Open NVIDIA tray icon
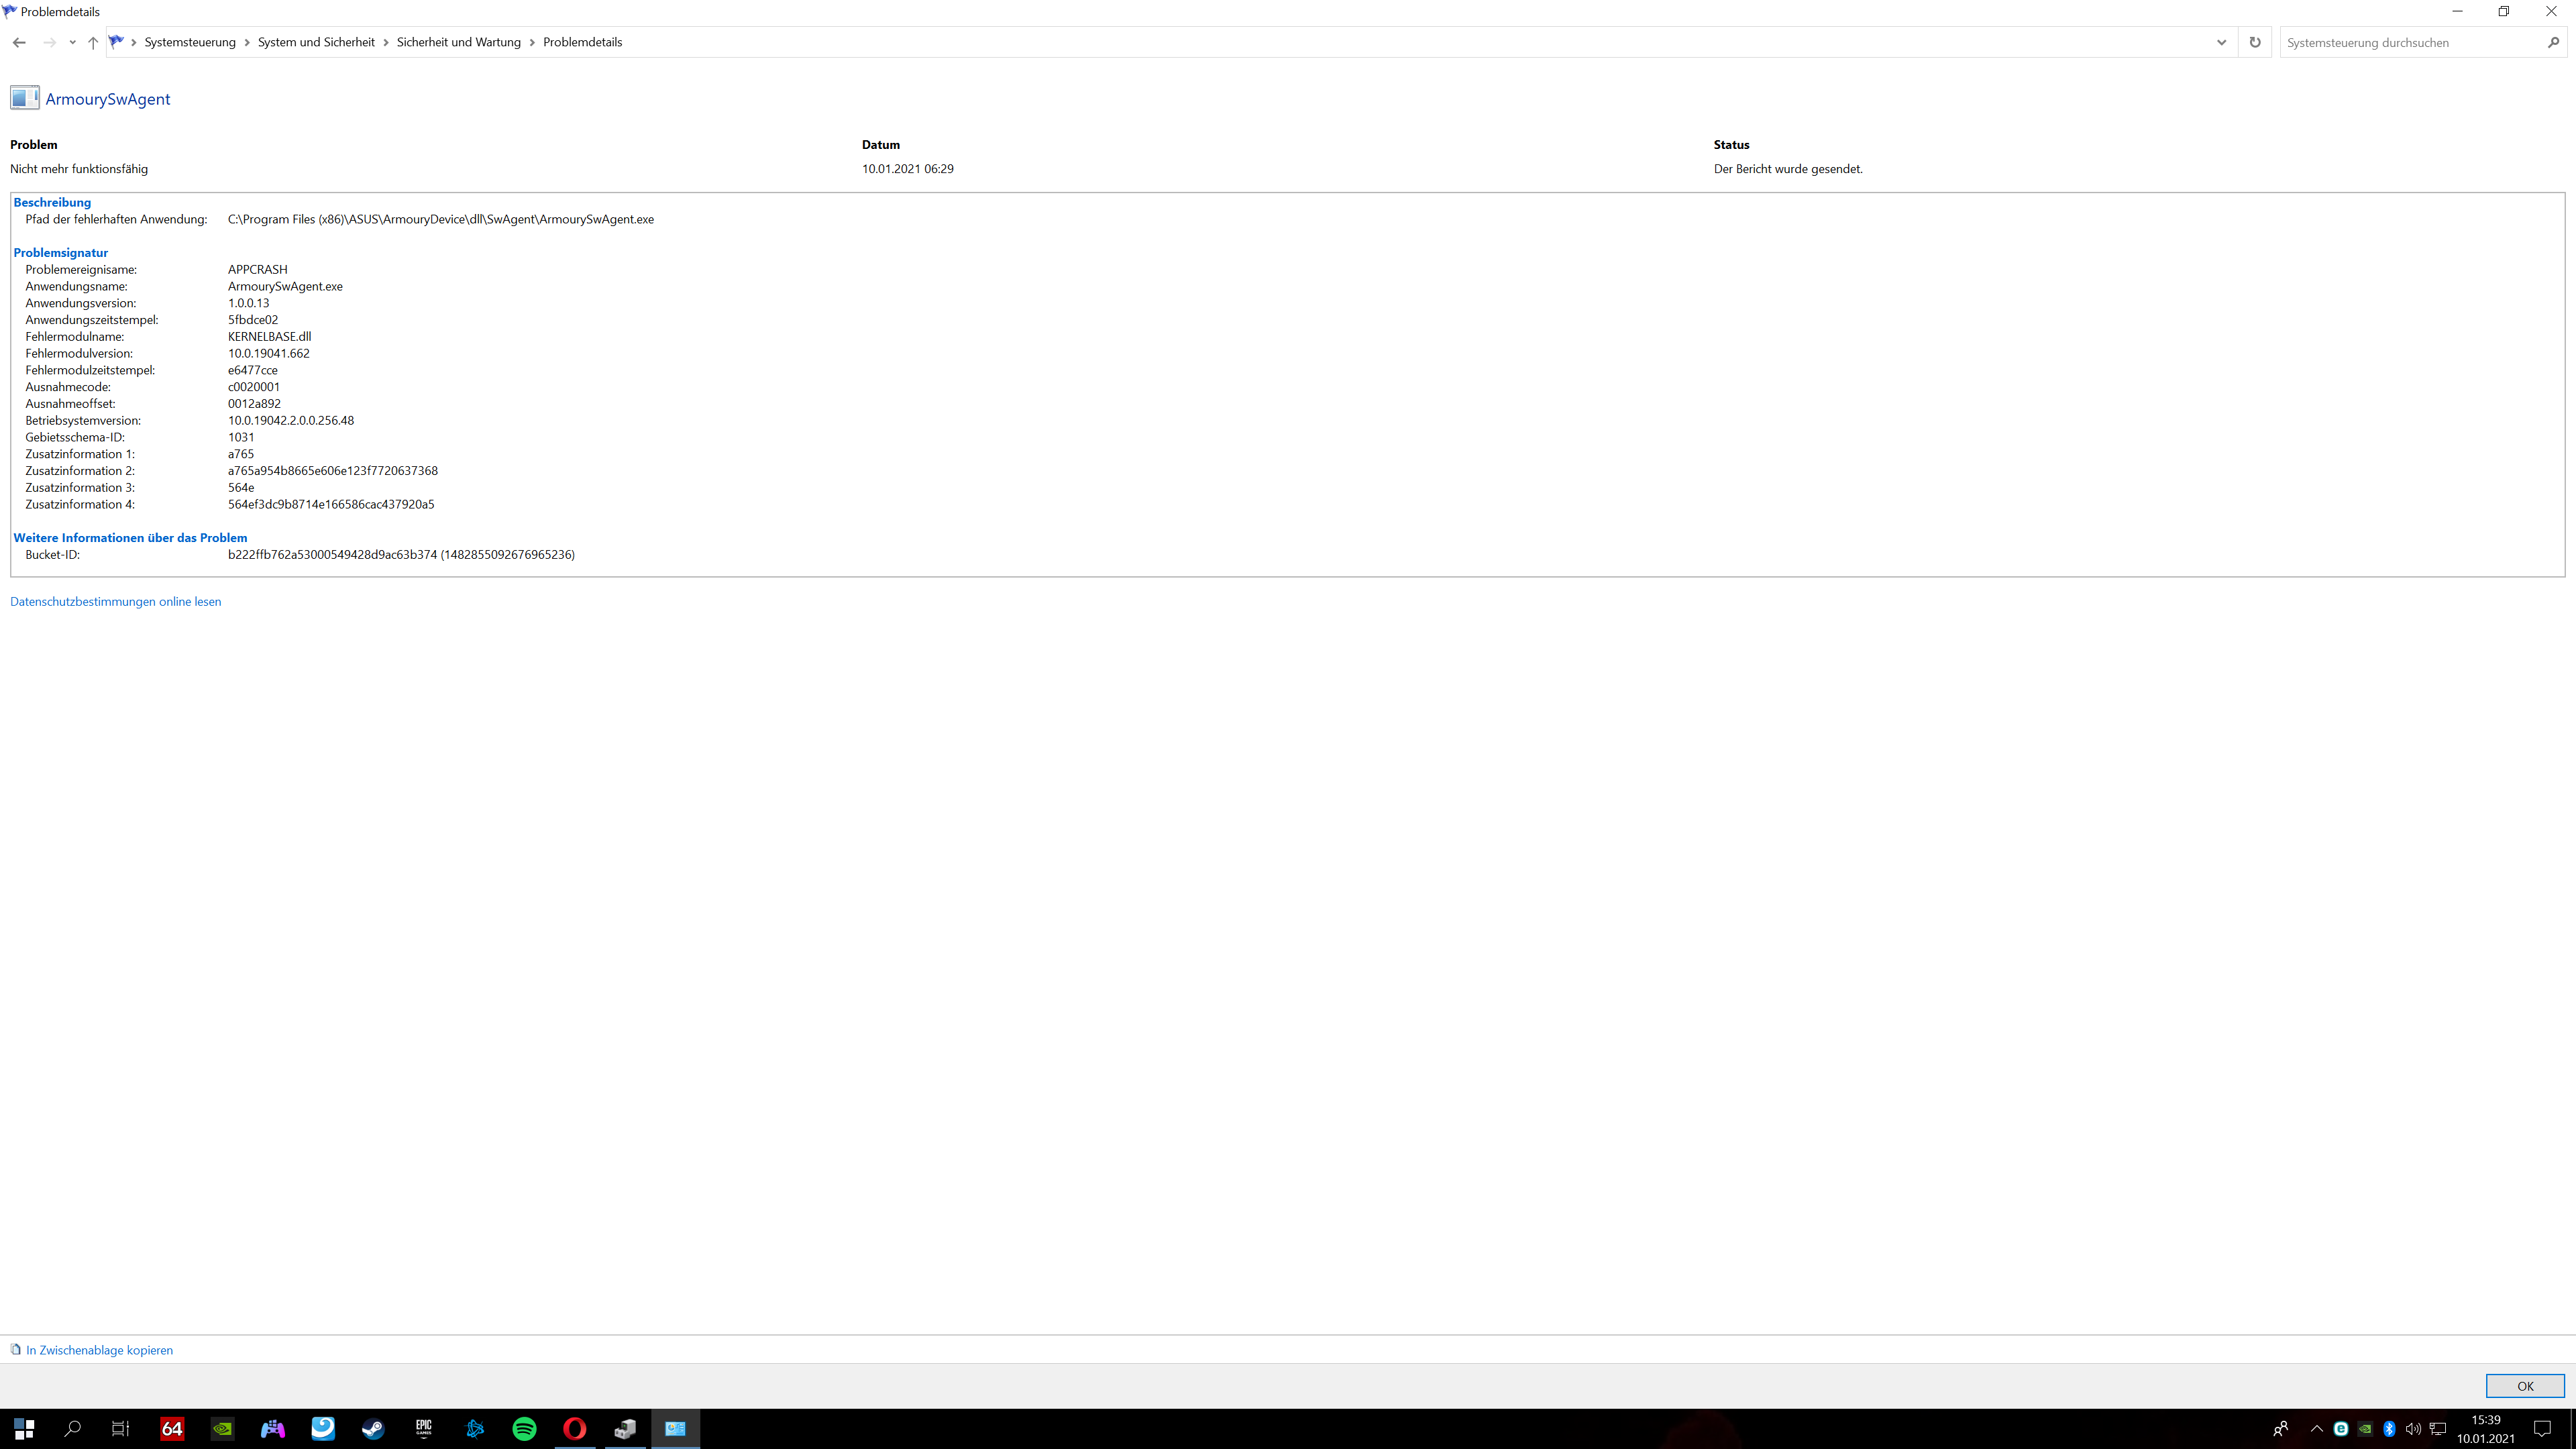Image resolution: width=2576 pixels, height=1449 pixels. pyautogui.click(x=2365, y=1428)
